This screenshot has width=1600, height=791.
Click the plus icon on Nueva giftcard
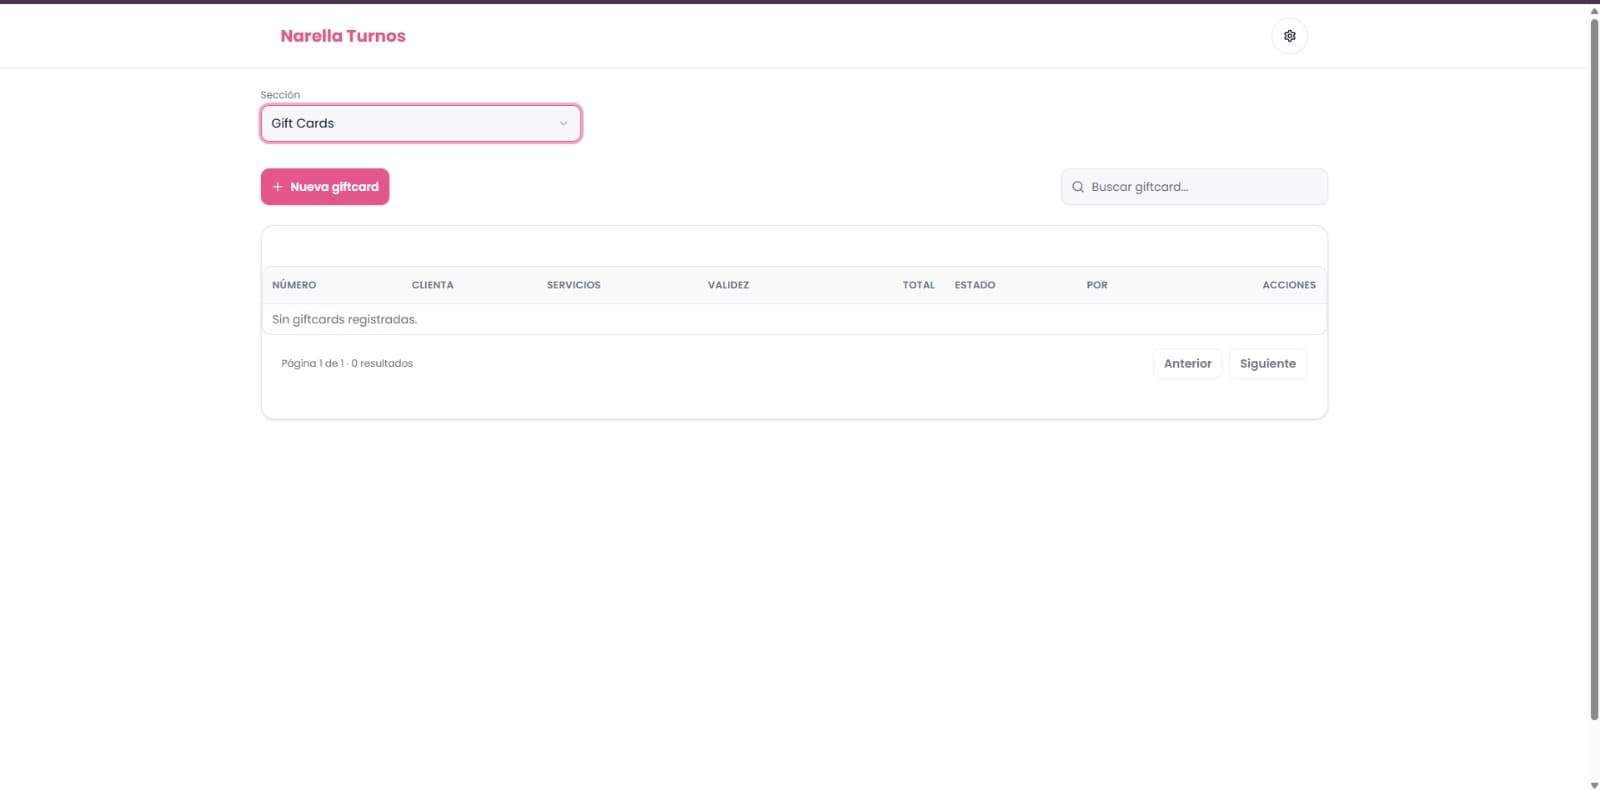point(277,187)
